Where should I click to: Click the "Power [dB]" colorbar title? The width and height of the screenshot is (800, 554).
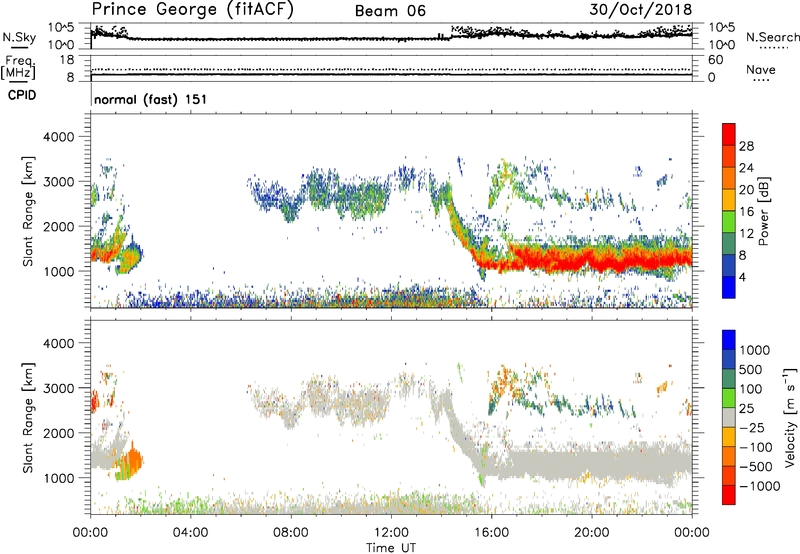763,211
